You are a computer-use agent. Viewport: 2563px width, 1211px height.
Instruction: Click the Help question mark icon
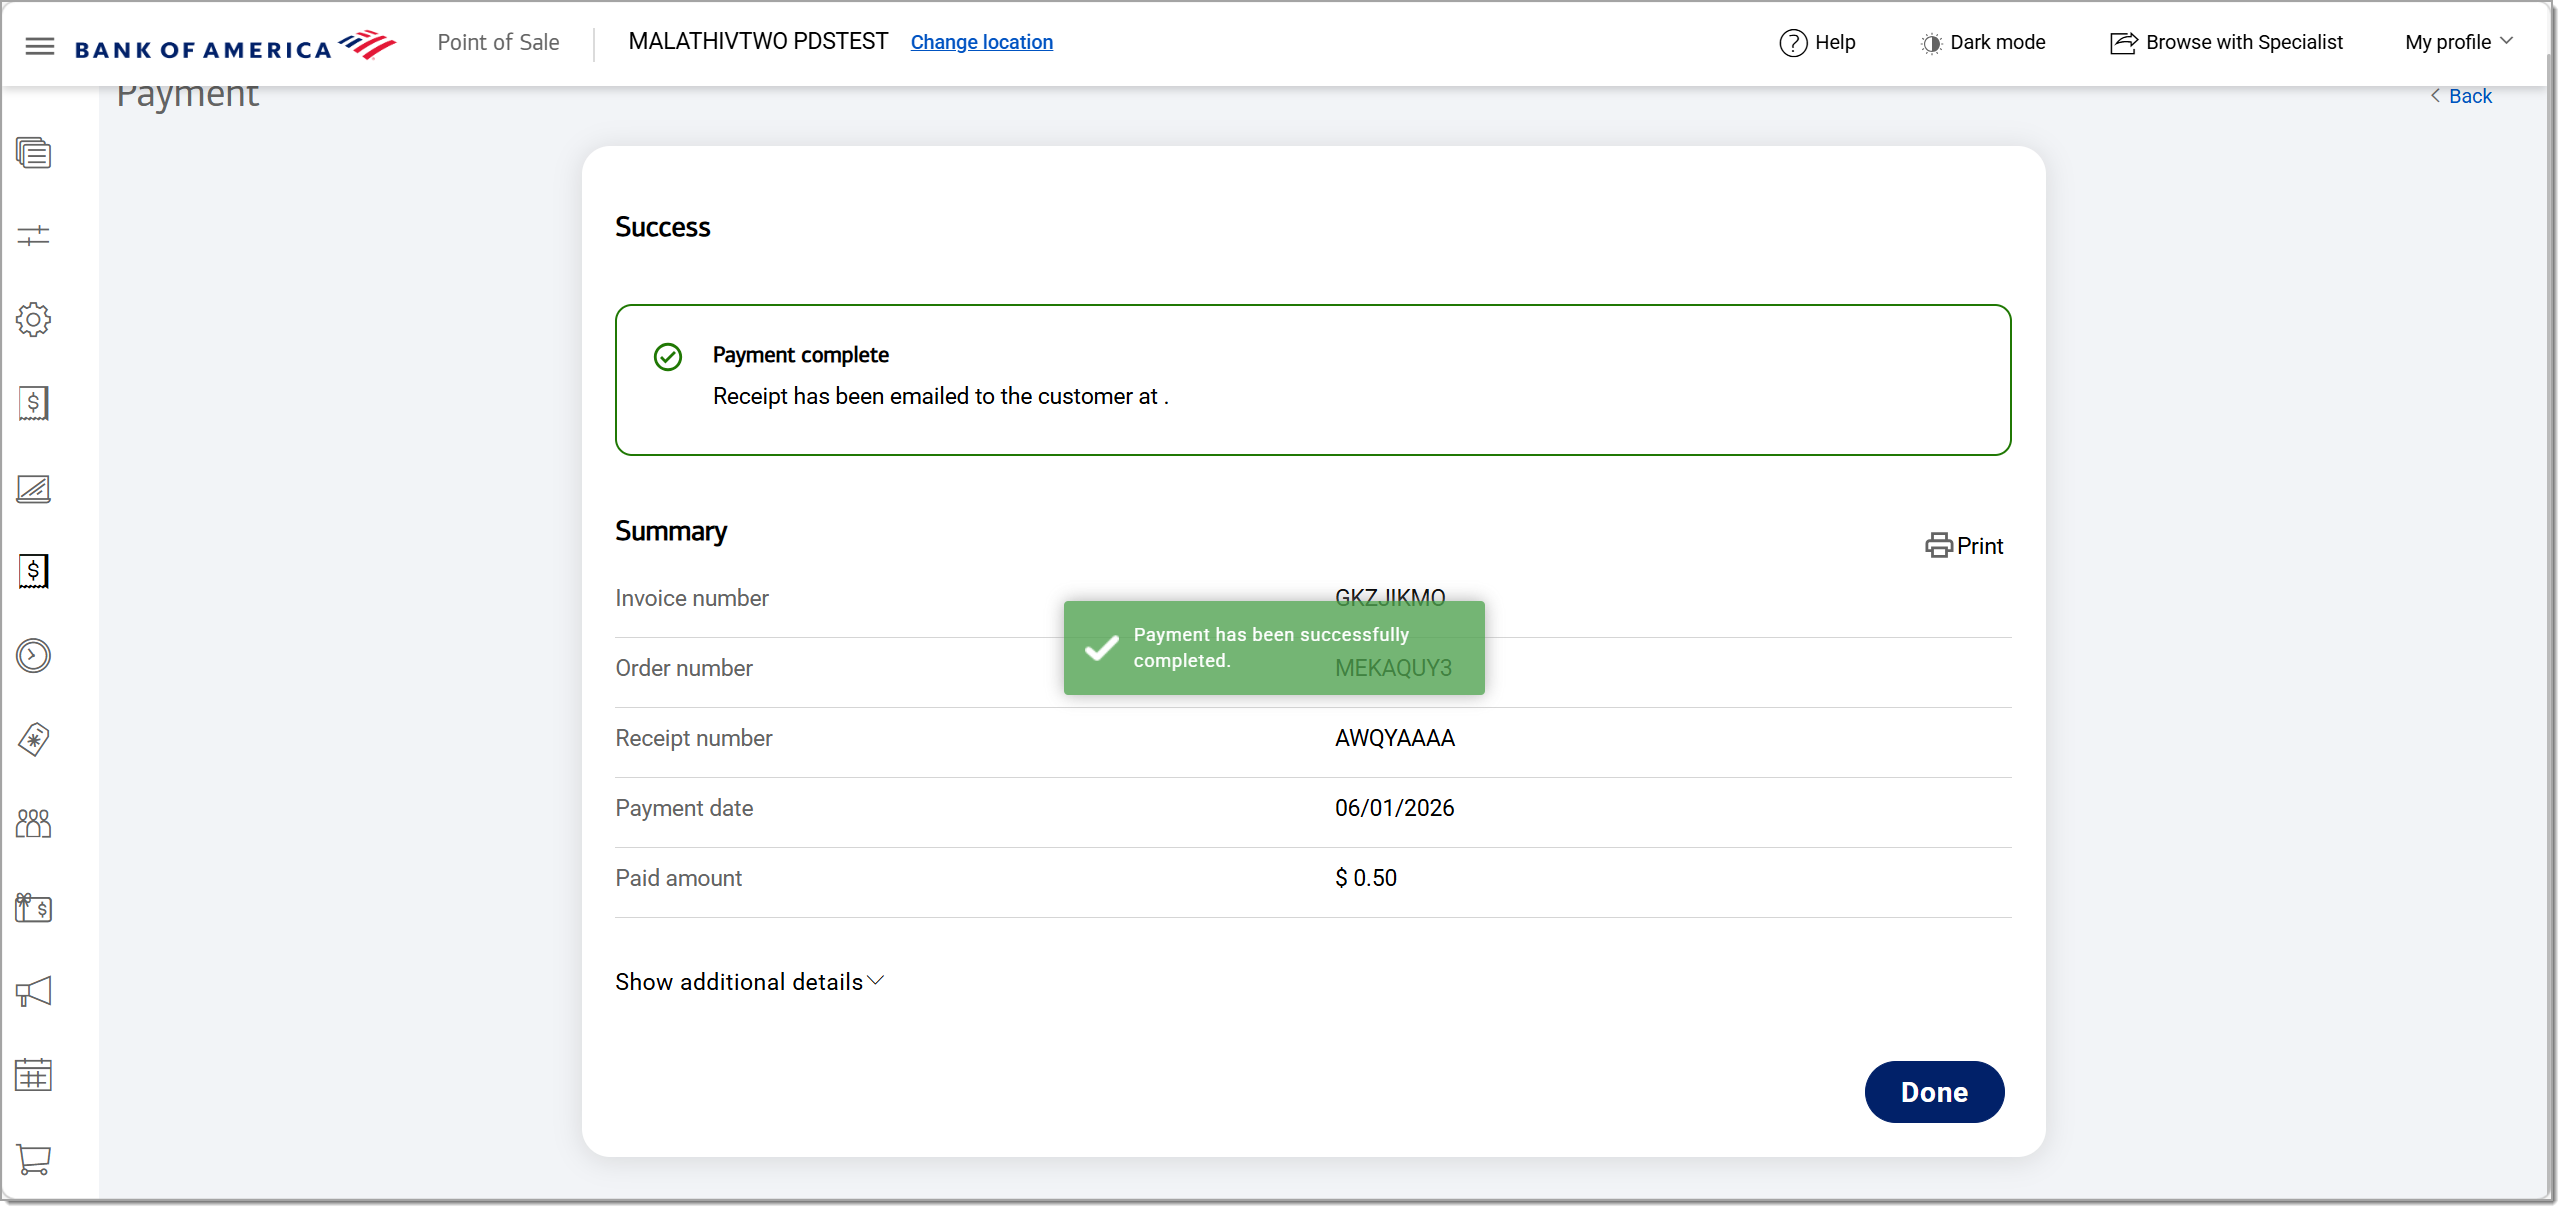pos(1793,43)
